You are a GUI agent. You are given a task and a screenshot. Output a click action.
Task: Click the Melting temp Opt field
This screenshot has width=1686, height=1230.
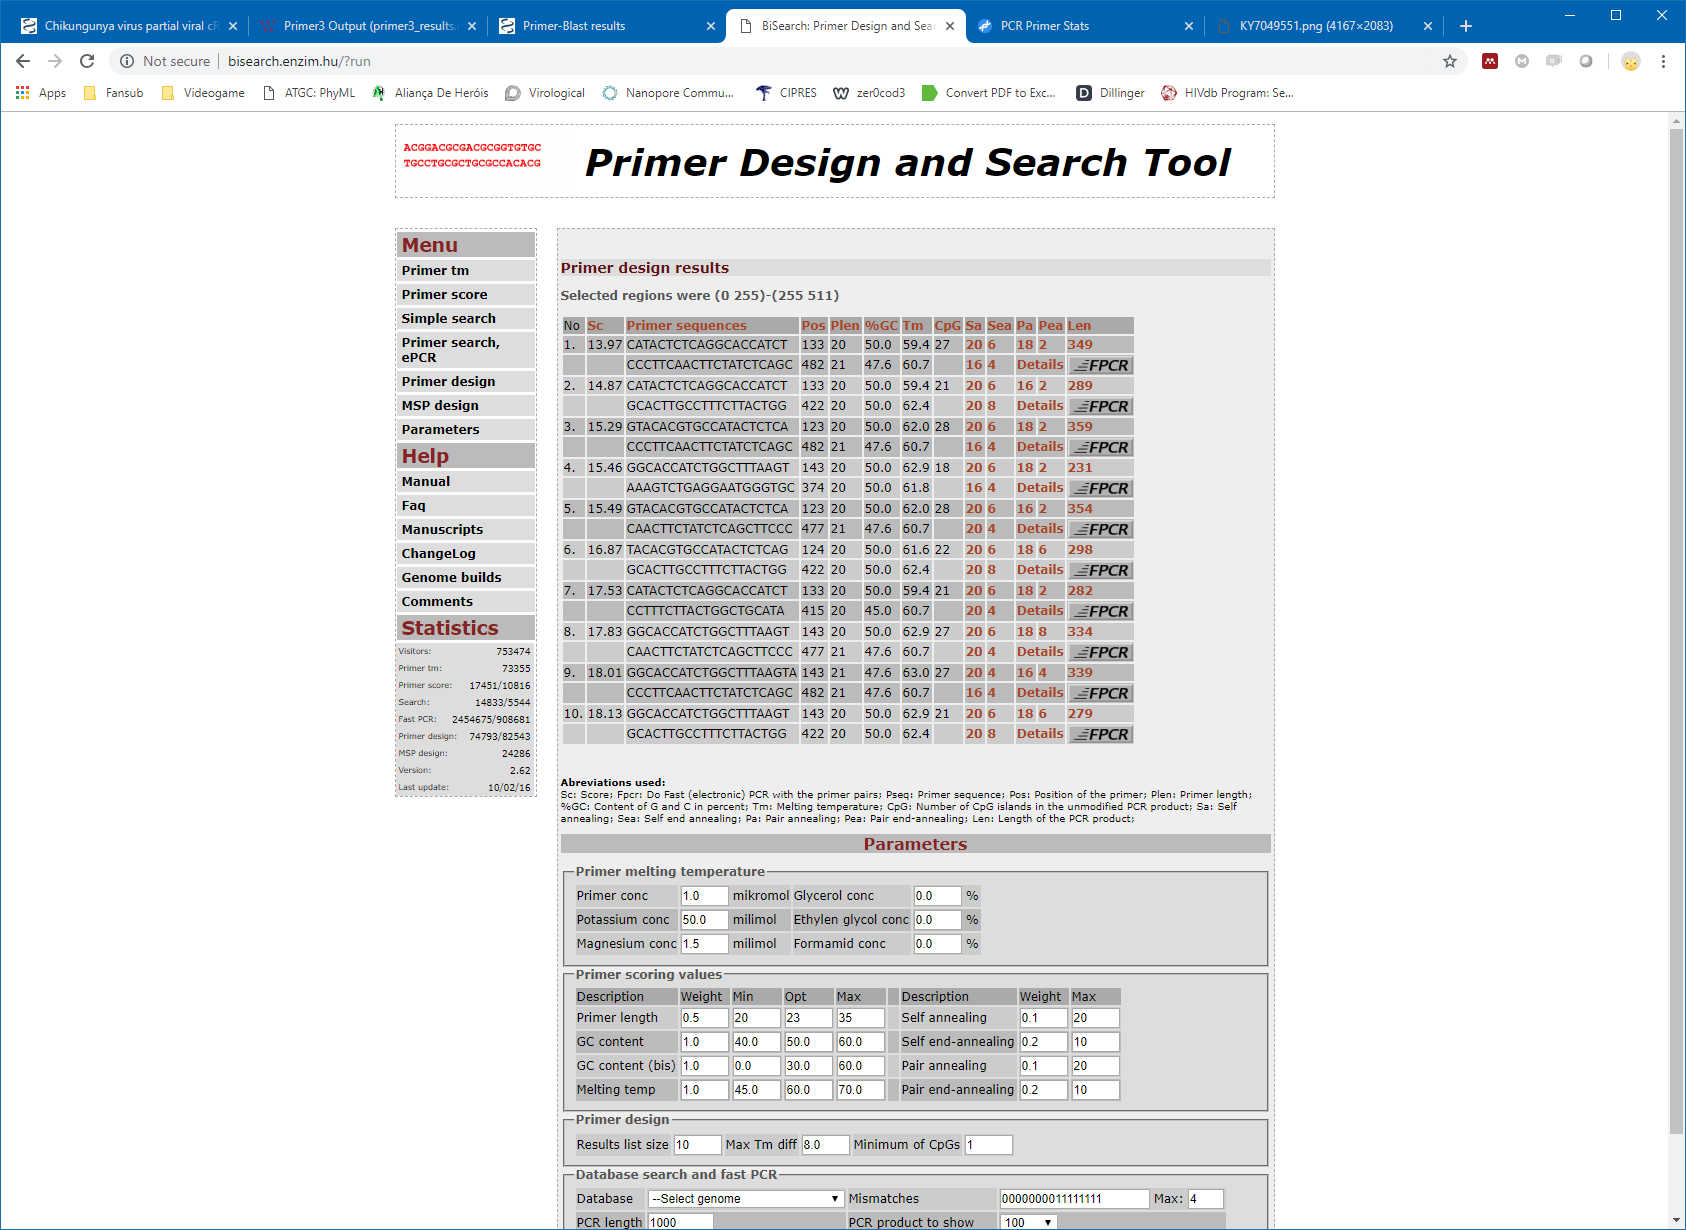pyautogui.click(x=808, y=1090)
